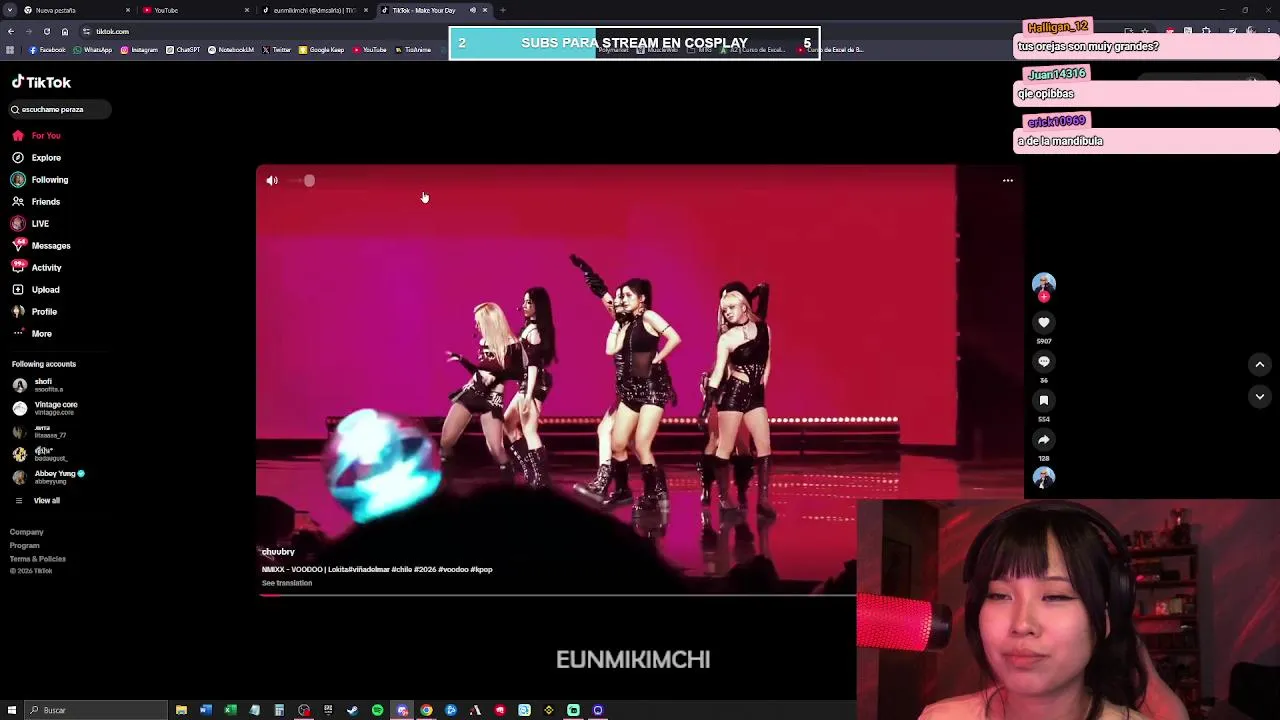
Task: Open the LIVE section
Action: 30,223
